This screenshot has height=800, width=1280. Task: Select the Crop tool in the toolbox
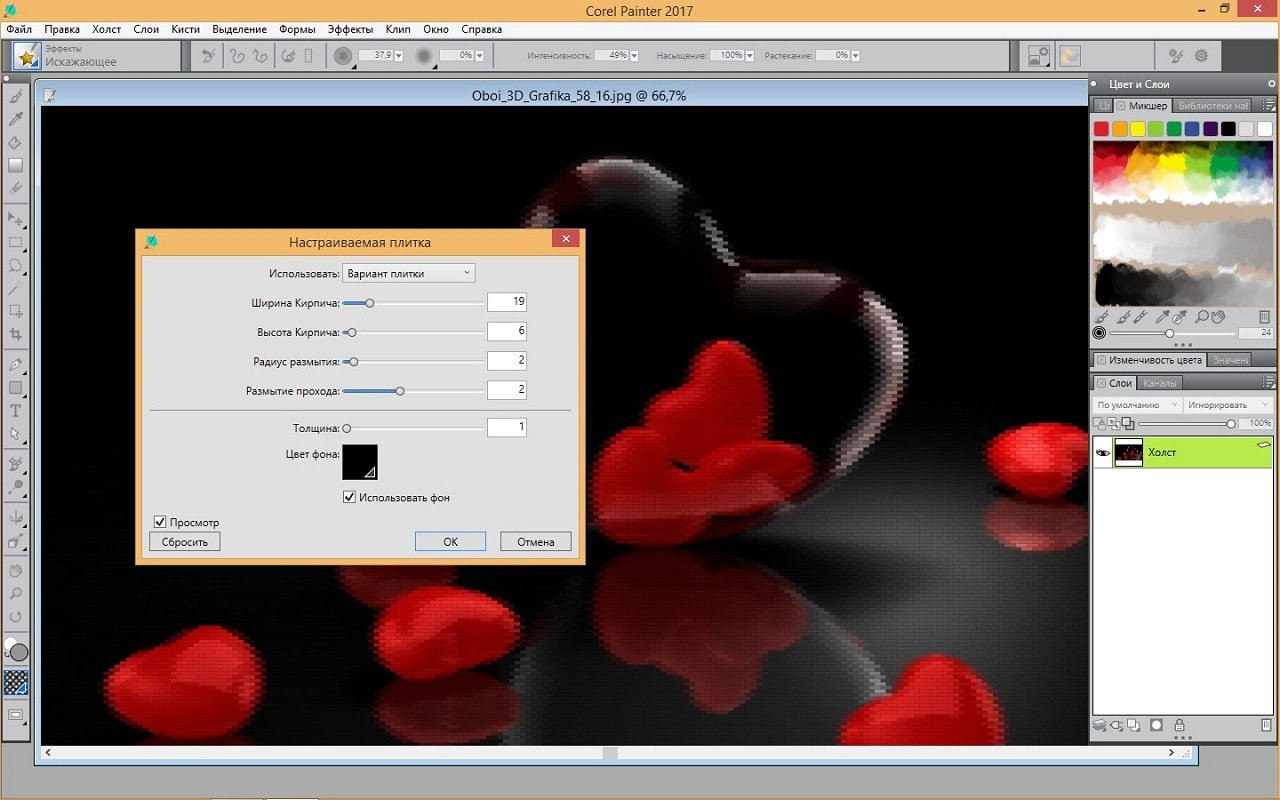[16, 335]
